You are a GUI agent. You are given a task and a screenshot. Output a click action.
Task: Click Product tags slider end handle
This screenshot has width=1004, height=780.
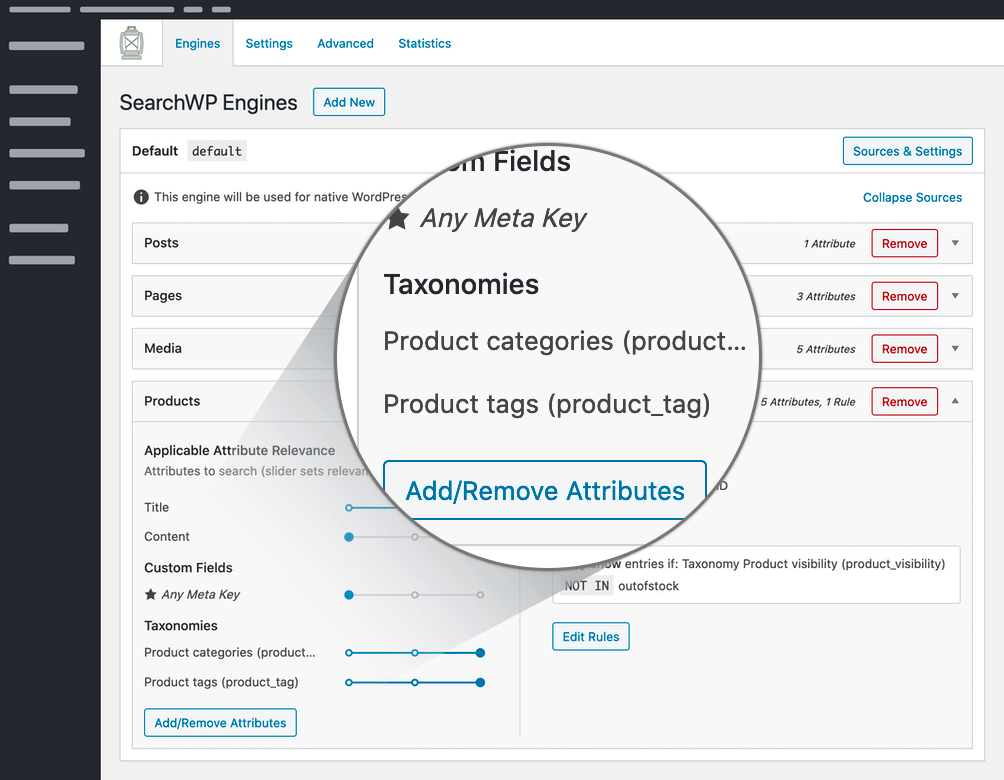pos(480,683)
